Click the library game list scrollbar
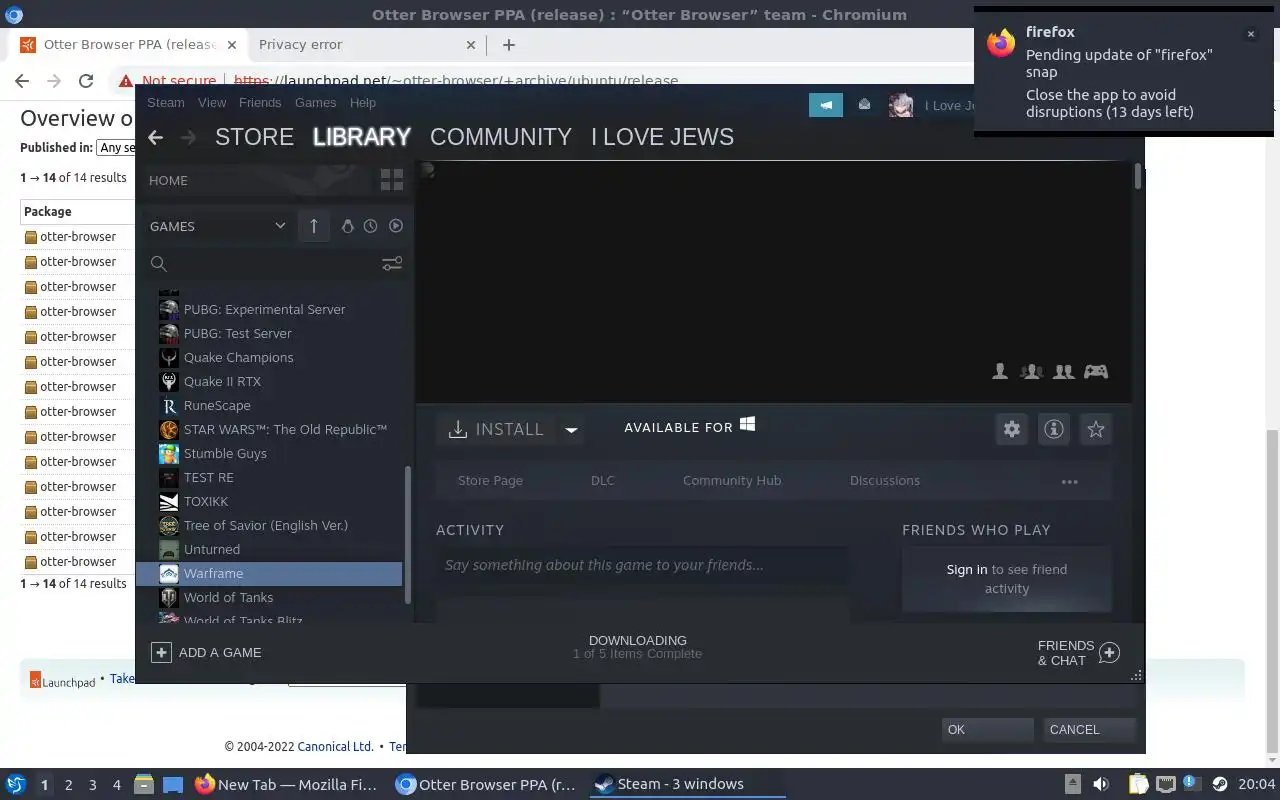This screenshot has height=800, width=1280. 407,535
